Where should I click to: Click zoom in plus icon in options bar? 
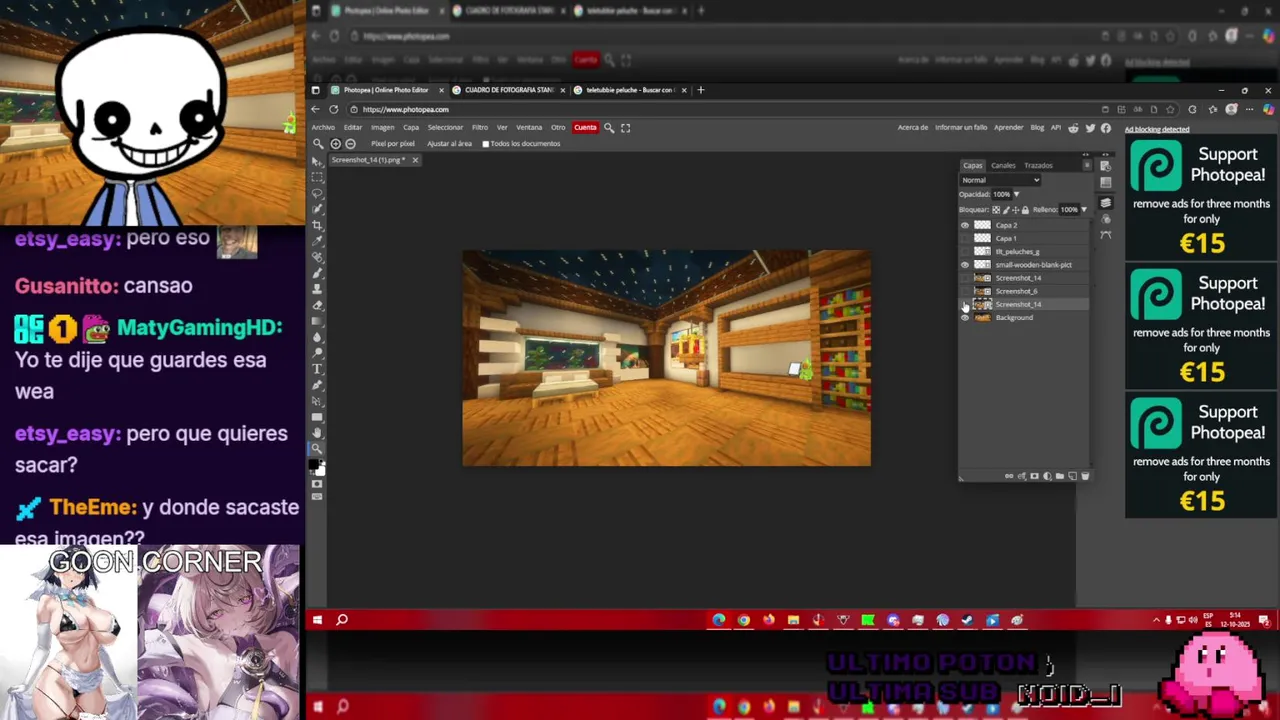point(336,144)
